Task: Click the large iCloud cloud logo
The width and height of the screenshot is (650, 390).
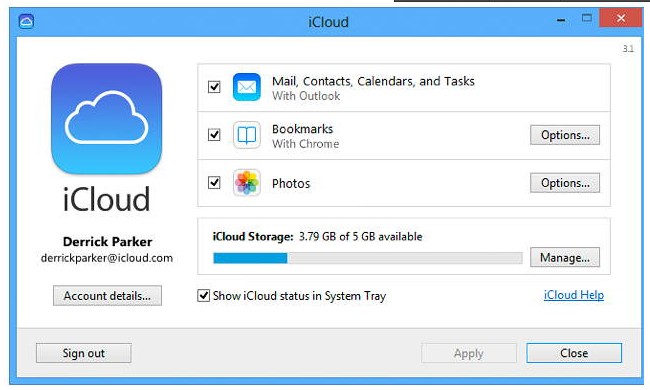Action: click(107, 119)
